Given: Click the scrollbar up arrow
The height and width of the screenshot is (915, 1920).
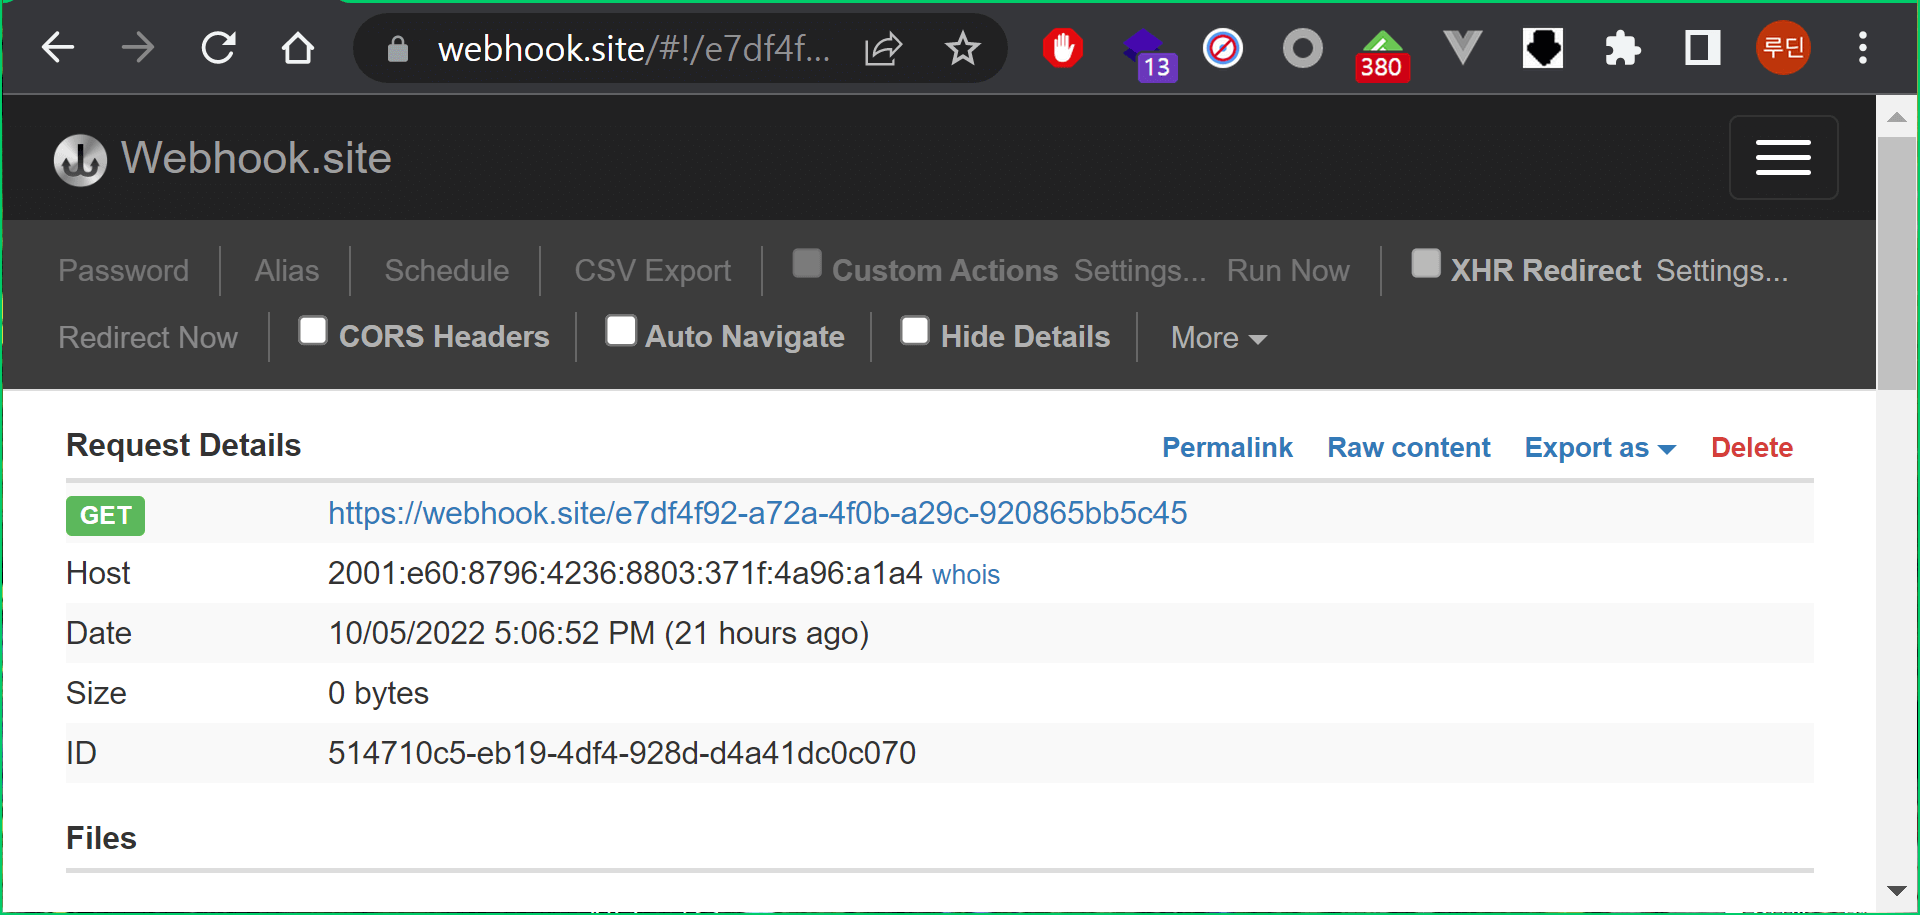Looking at the screenshot, I should coord(1896,117).
